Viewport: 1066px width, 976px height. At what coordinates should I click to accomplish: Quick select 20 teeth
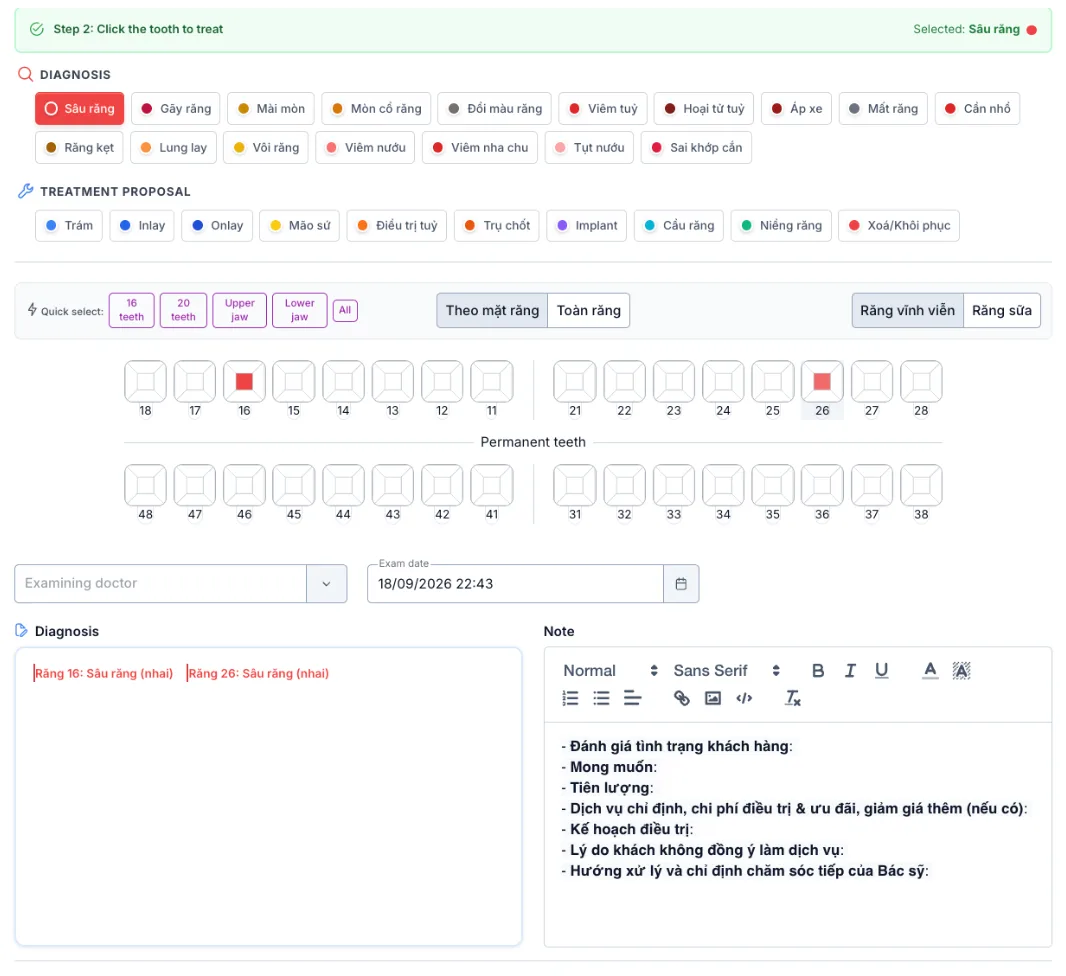(184, 311)
